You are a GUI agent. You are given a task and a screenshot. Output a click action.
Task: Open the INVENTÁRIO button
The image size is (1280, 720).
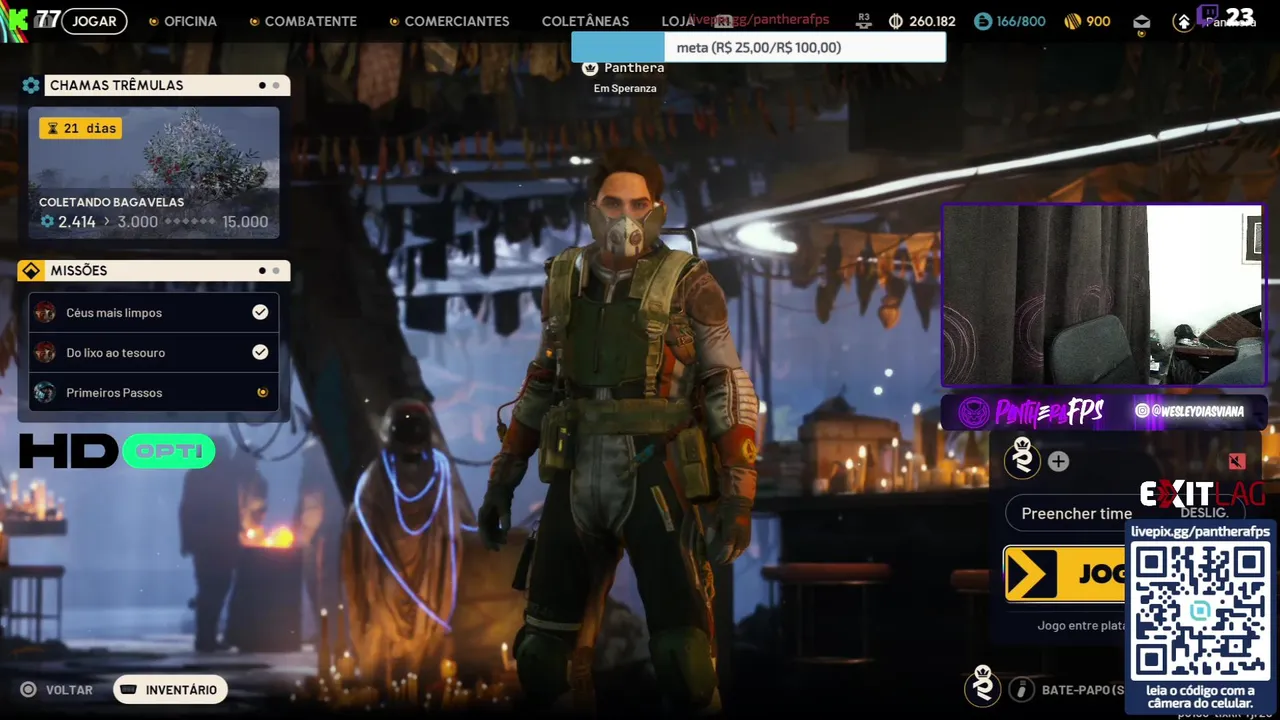point(170,690)
